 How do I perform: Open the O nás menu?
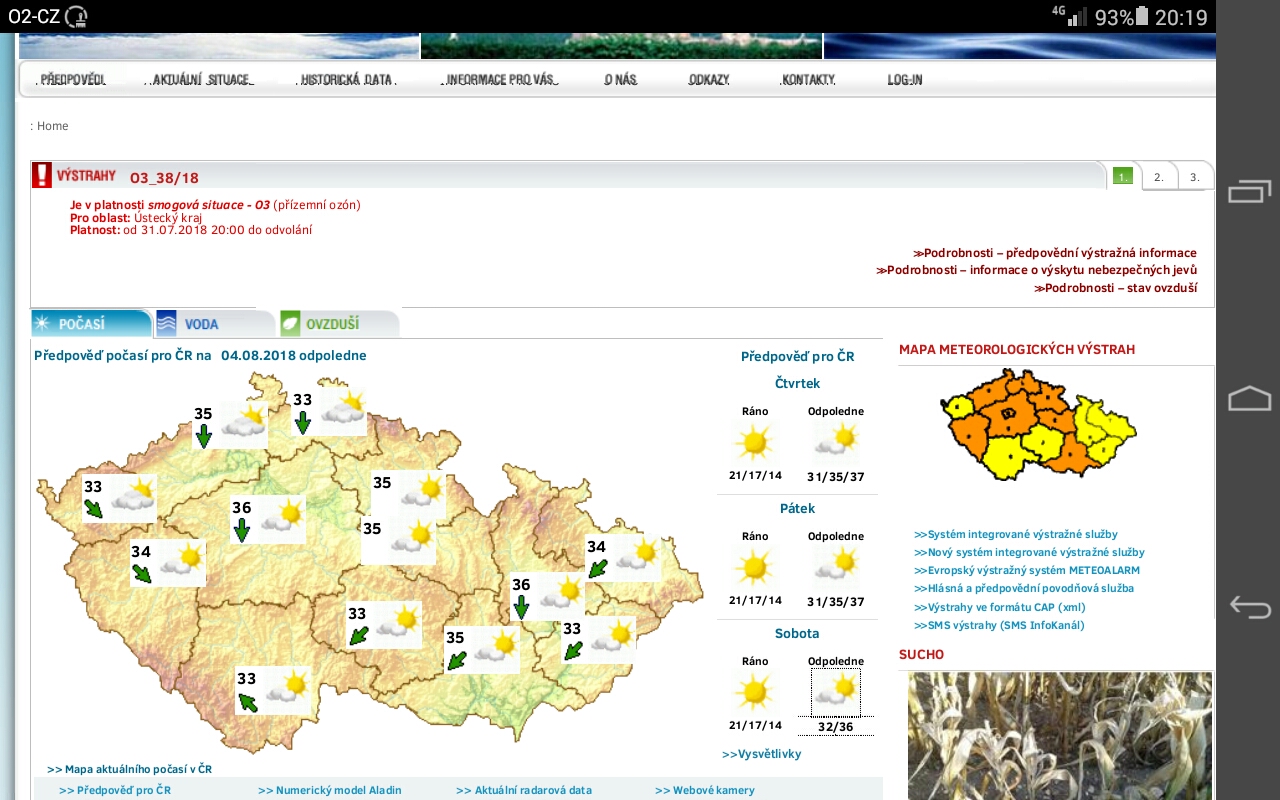tap(620, 80)
